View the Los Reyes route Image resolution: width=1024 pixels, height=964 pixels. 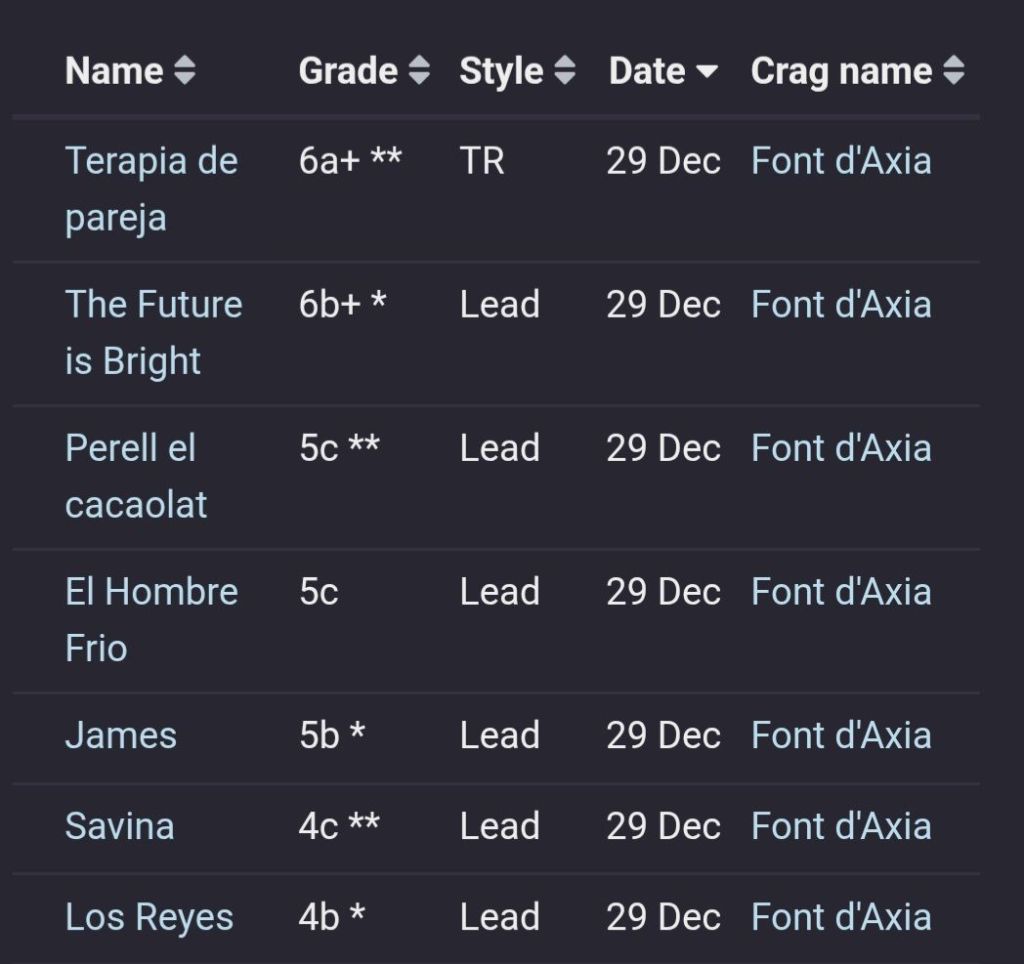(x=149, y=918)
